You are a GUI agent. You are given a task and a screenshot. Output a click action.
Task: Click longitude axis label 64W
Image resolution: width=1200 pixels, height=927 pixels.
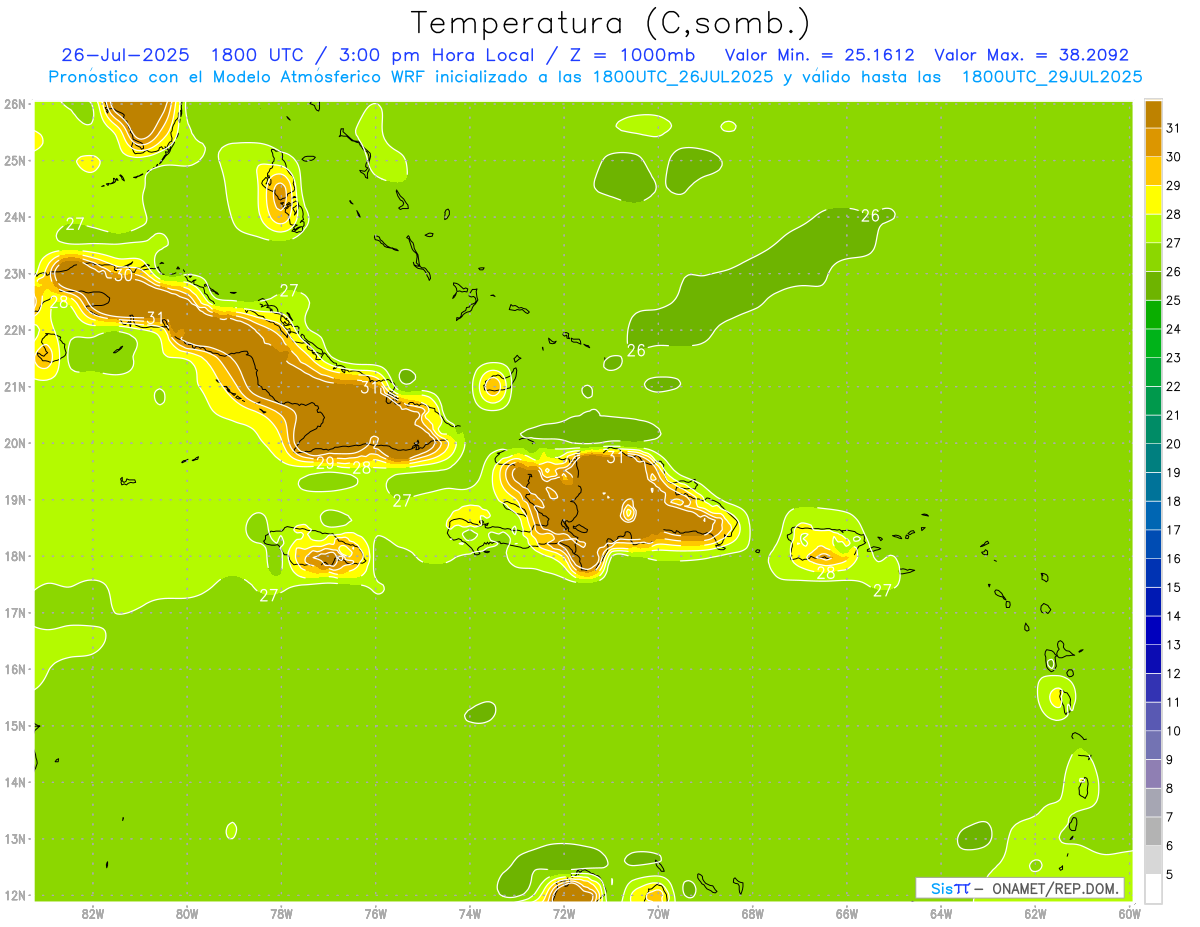point(941,912)
